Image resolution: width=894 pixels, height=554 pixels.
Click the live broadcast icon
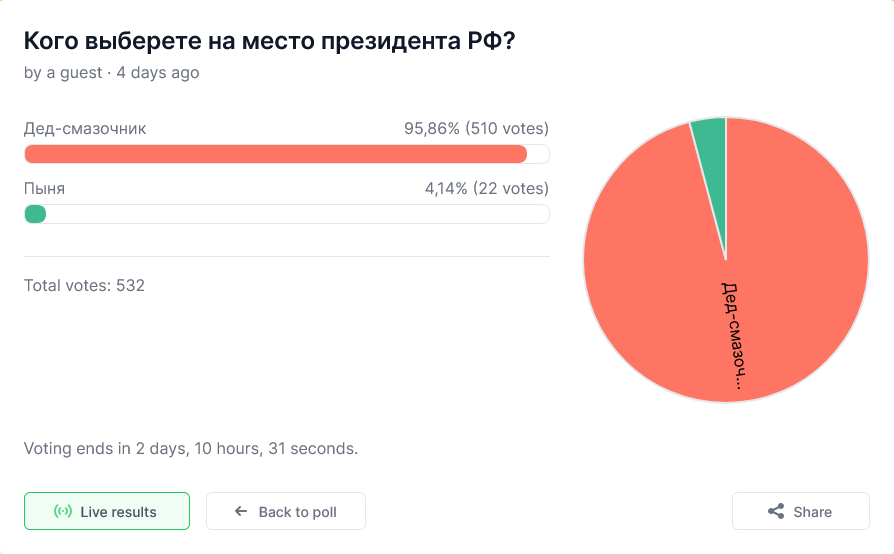coord(62,512)
